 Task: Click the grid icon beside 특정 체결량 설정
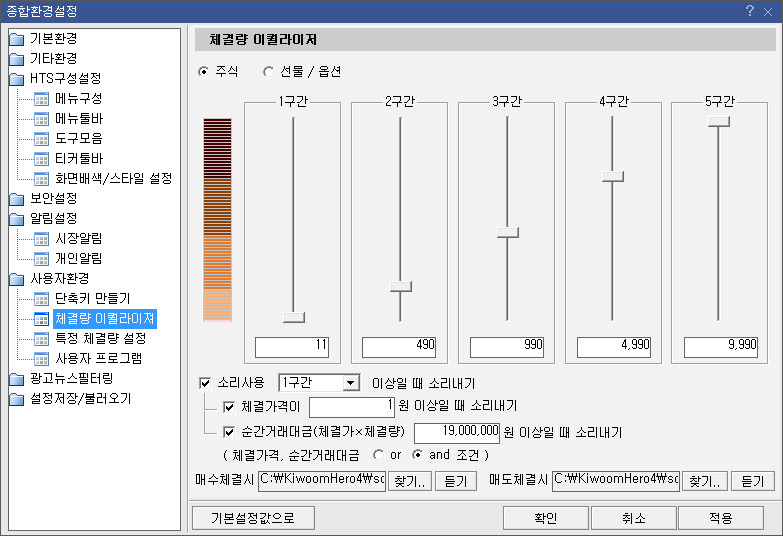tap(41, 339)
